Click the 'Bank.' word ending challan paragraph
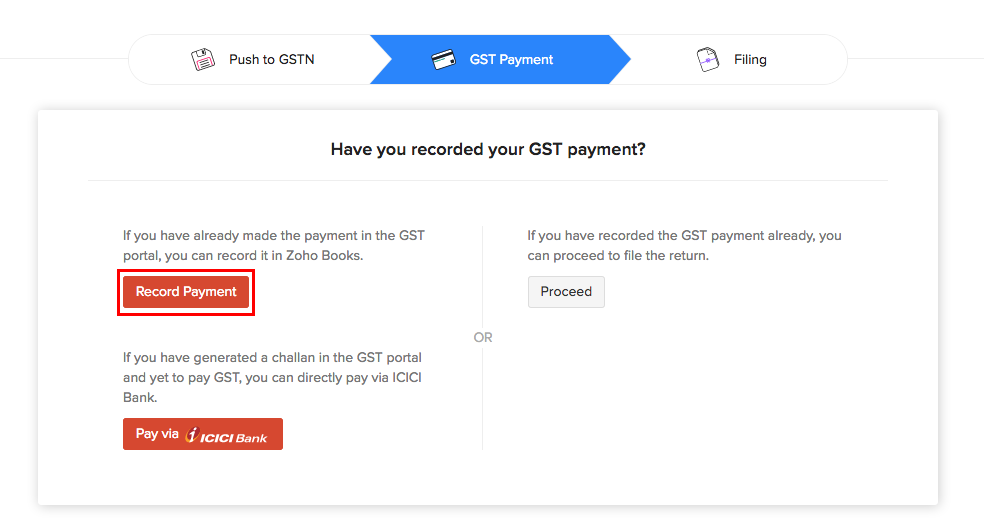This screenshot has width=984, height=523. 140,397
